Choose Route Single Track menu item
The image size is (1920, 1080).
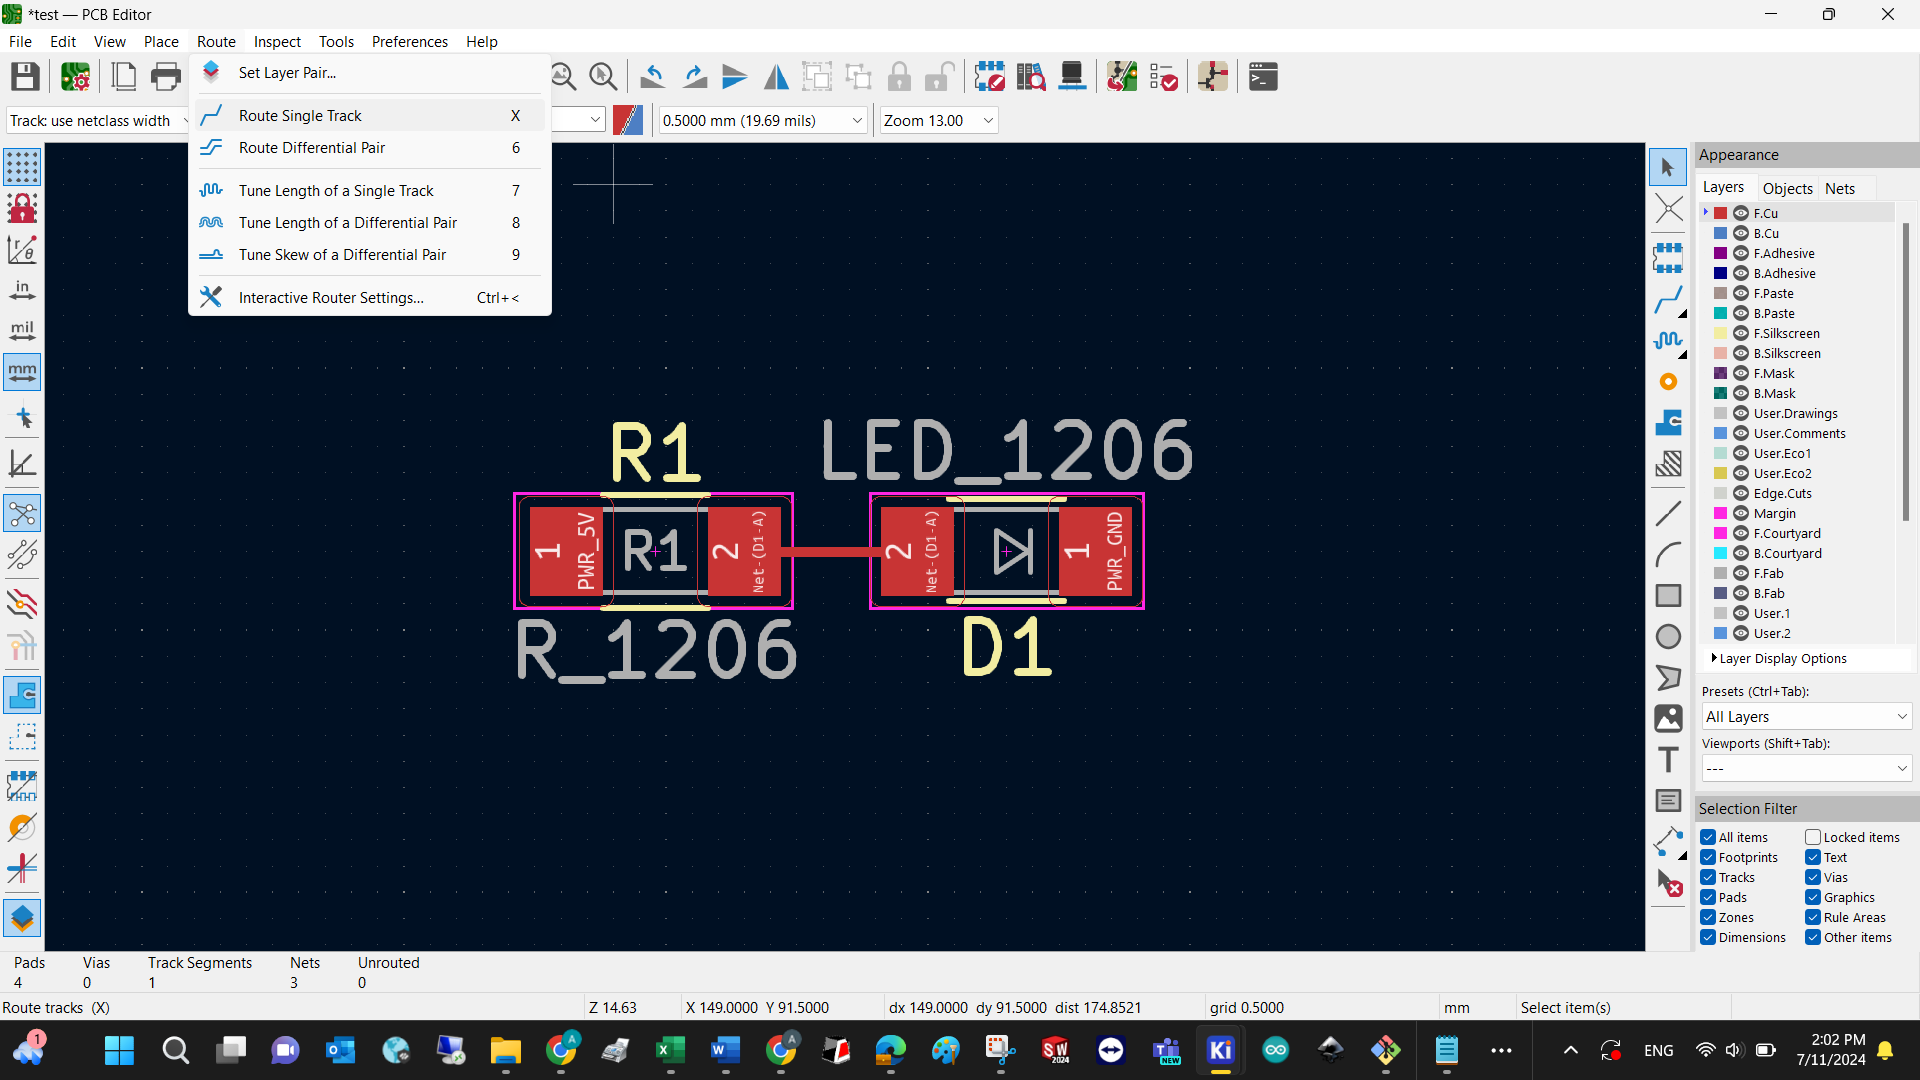(x=370, y=115)
